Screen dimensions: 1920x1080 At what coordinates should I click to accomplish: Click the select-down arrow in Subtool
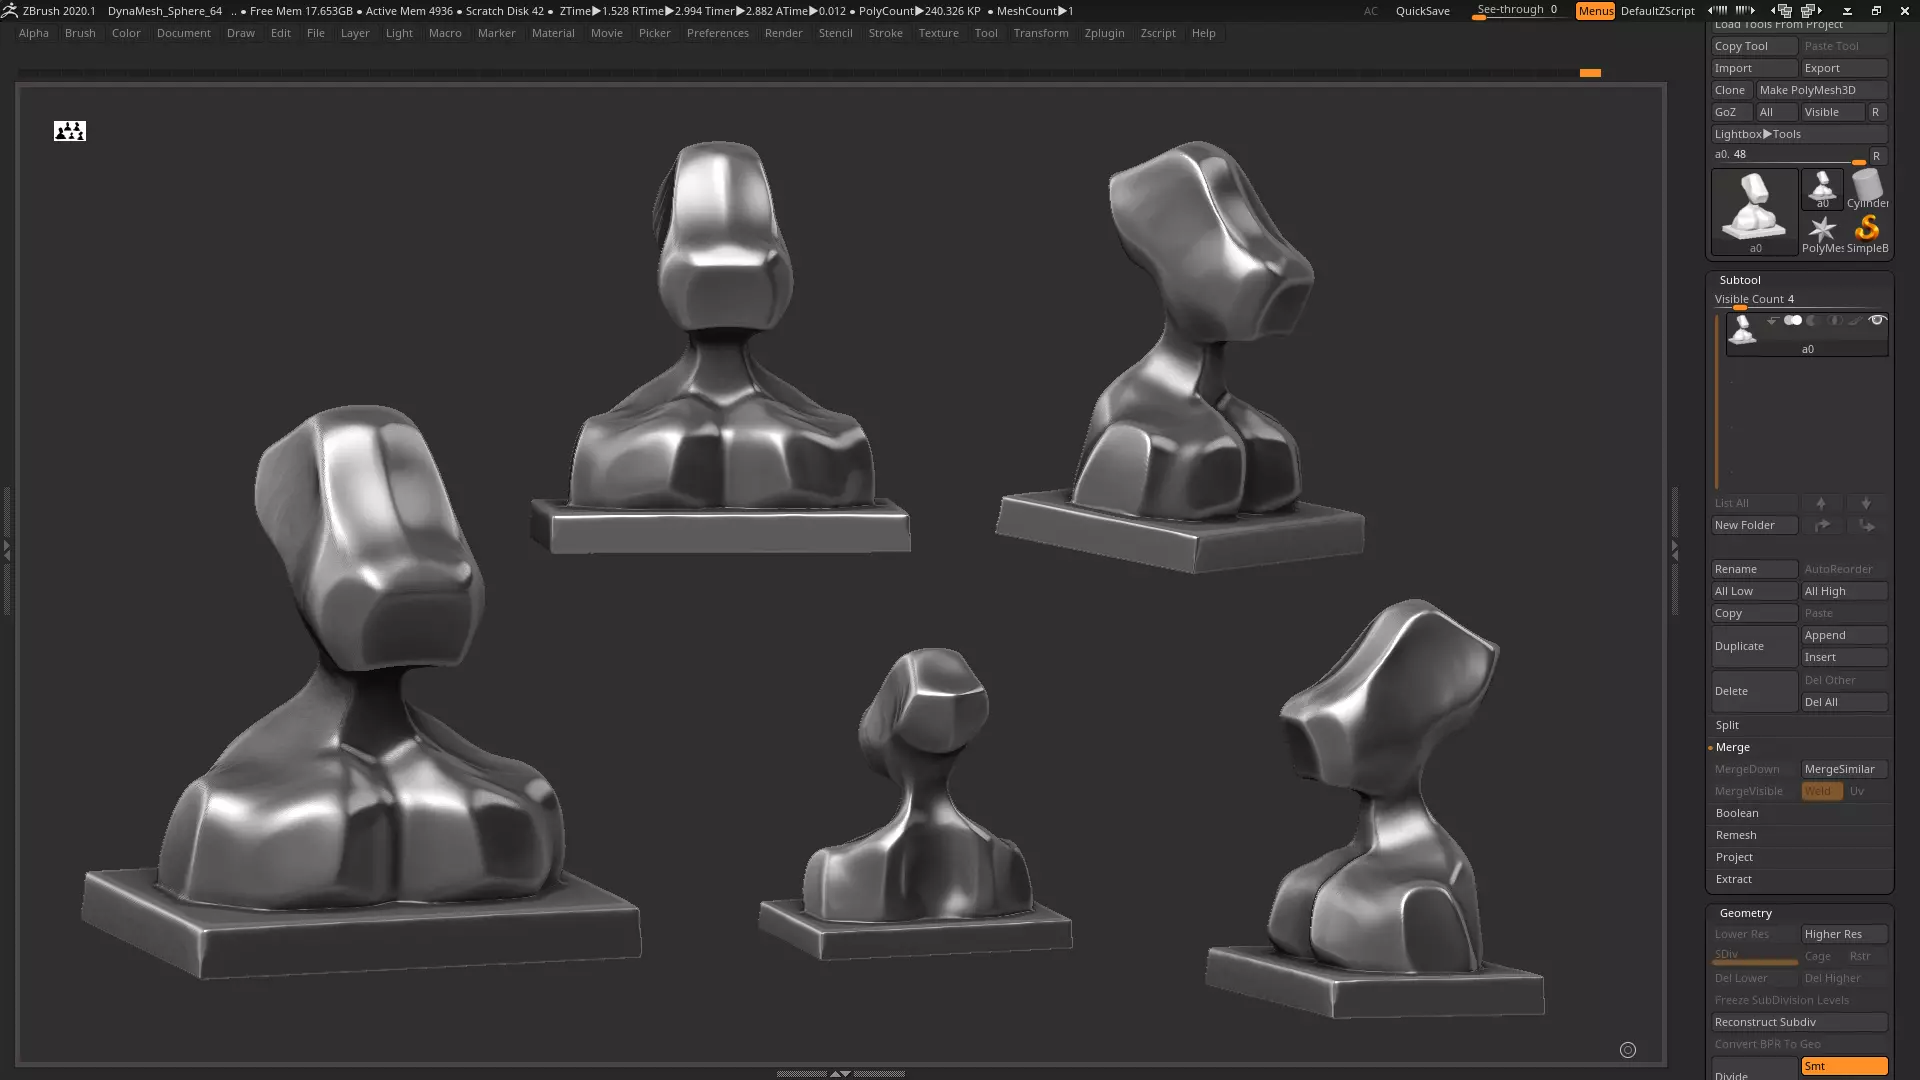click(1866, 503)
